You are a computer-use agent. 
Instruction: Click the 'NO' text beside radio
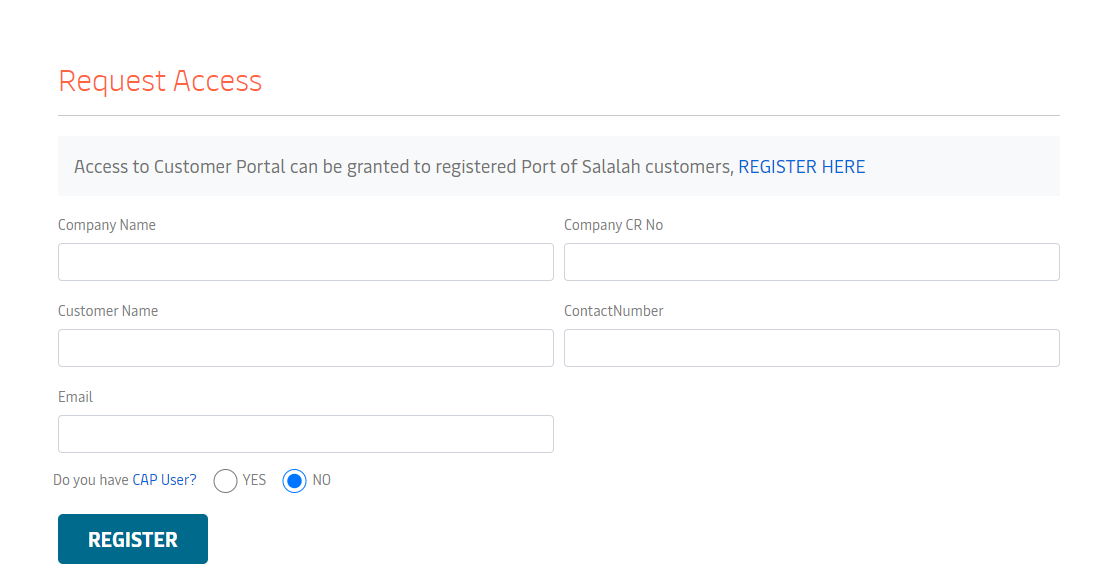[x=321, y=480]
